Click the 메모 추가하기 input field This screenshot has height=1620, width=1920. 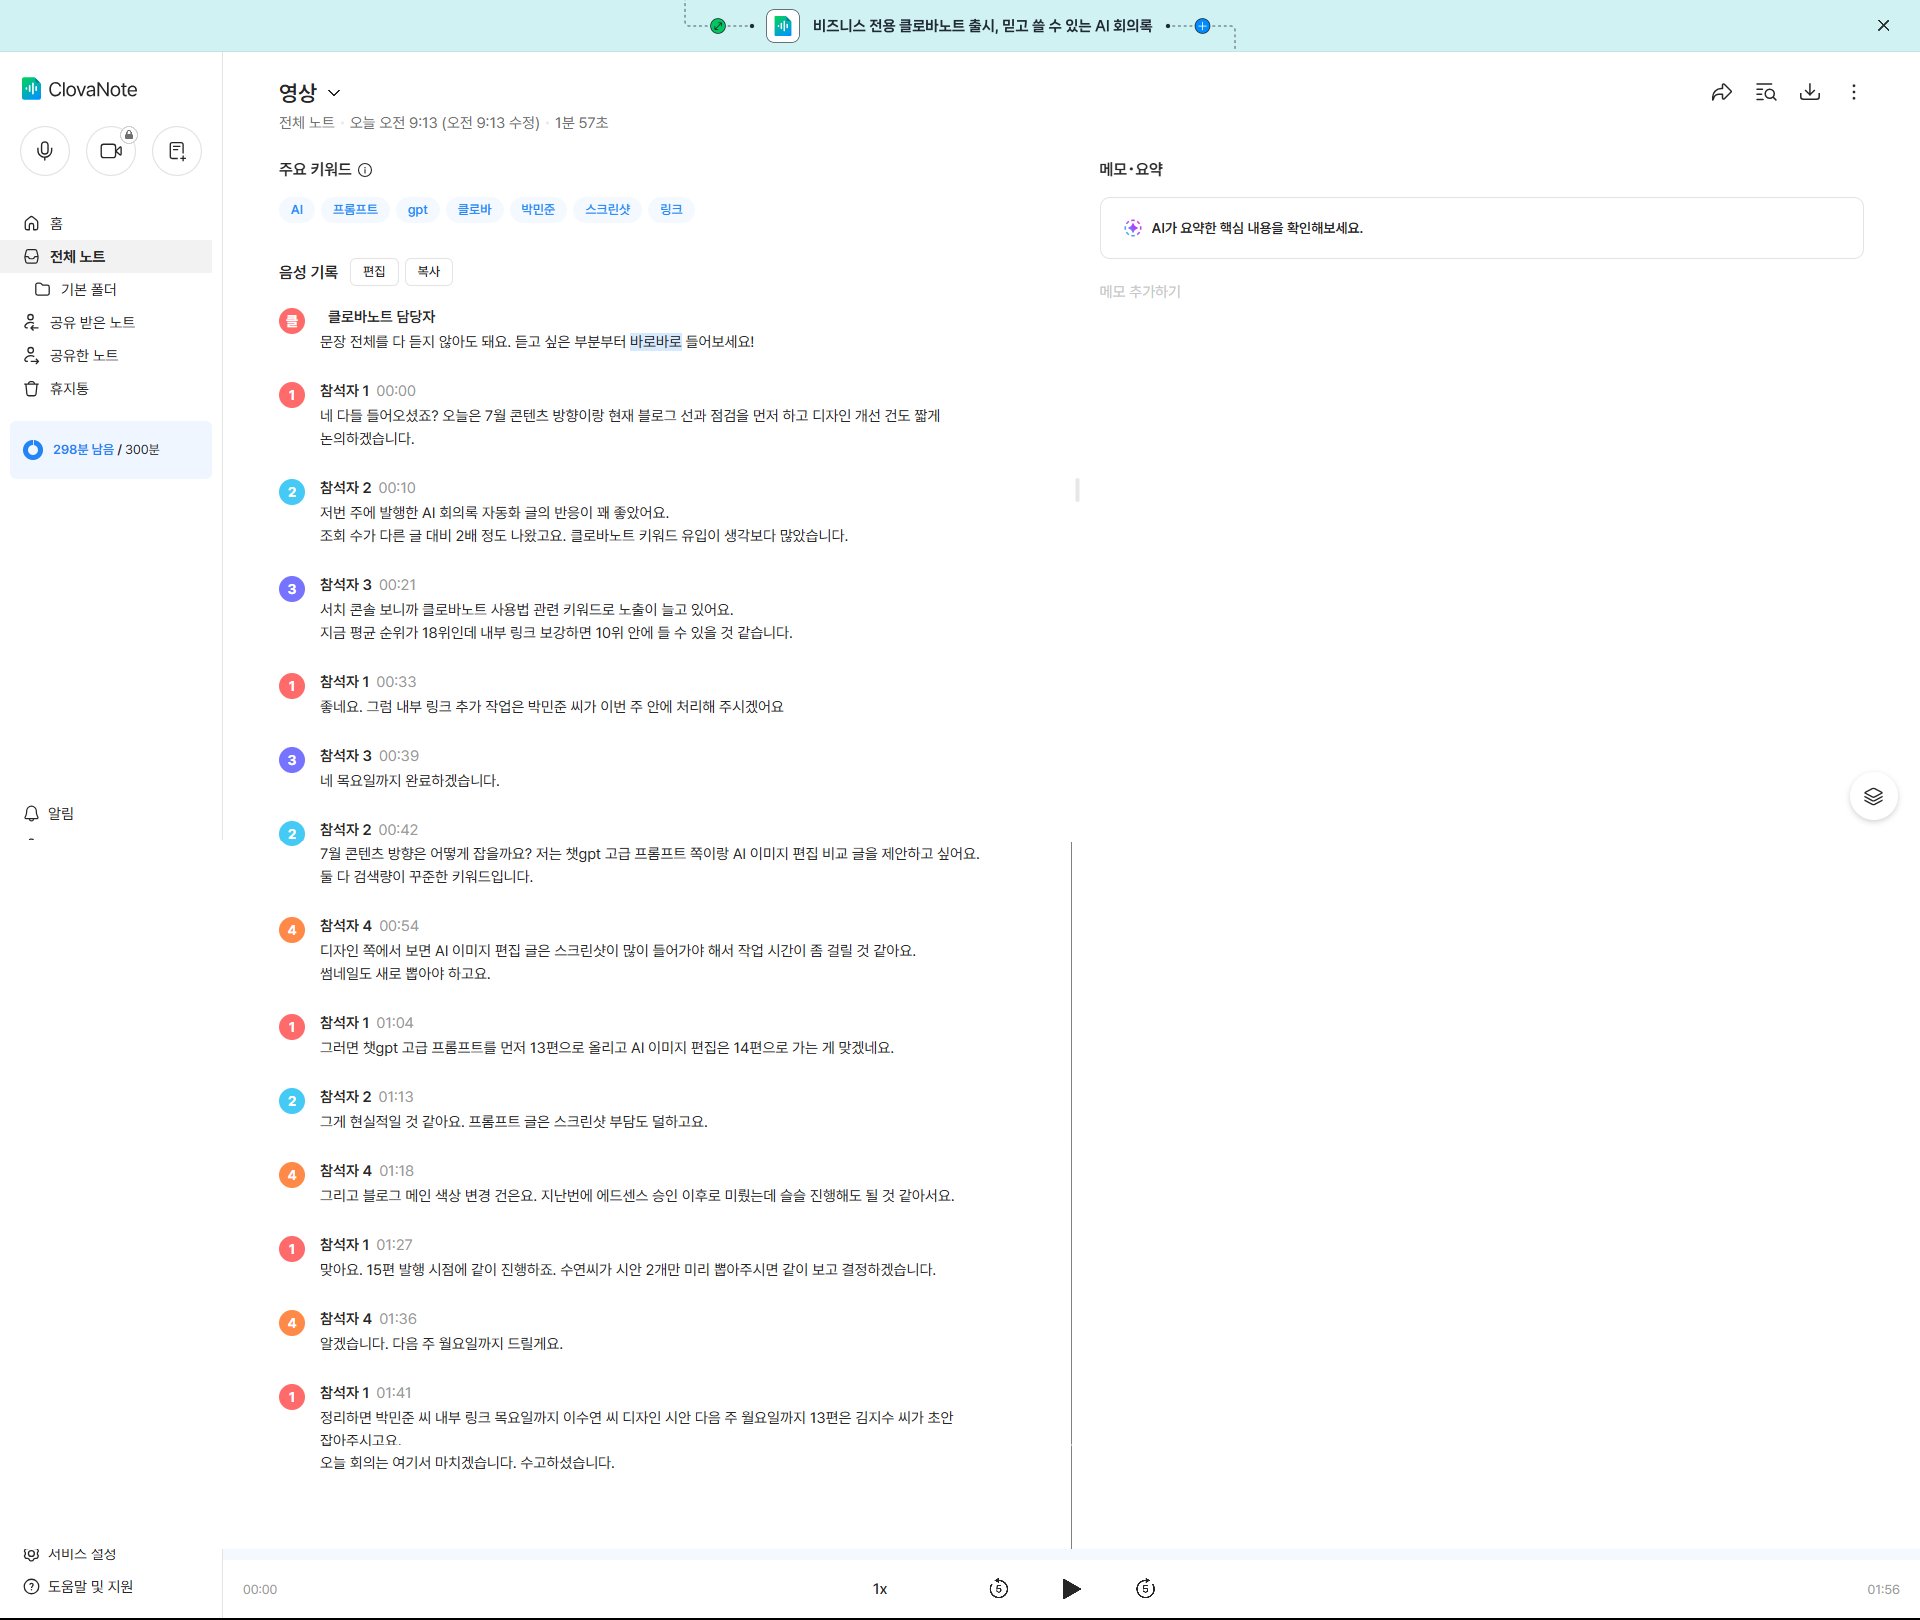(1140, 291)
